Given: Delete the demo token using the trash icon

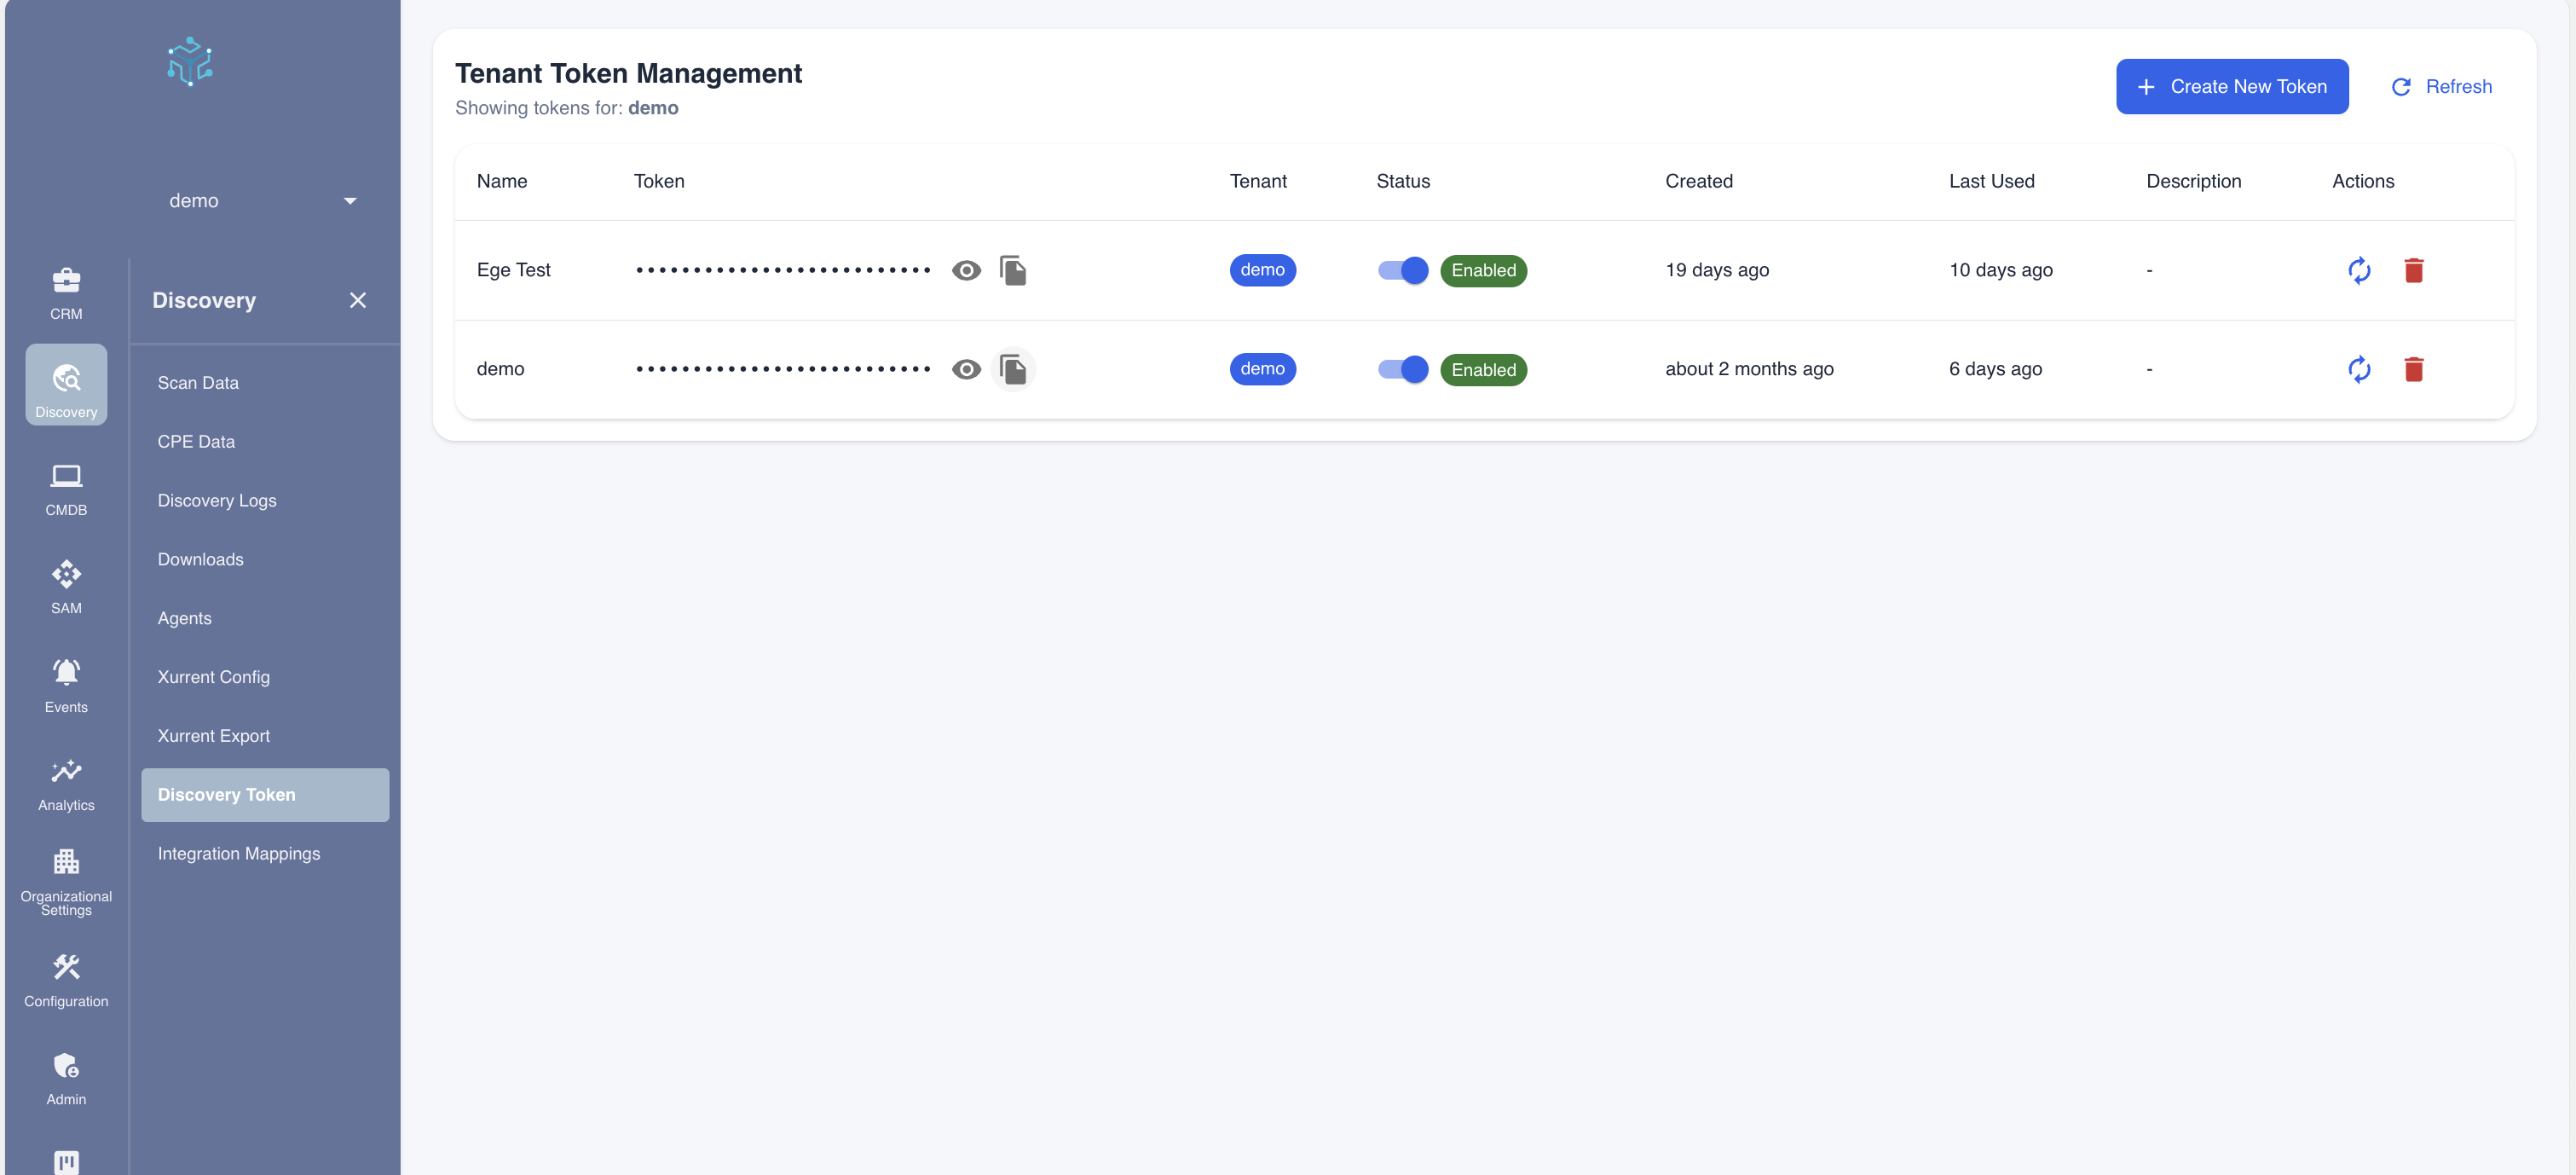Looking at the screenshot, I should click(2415, 369).
